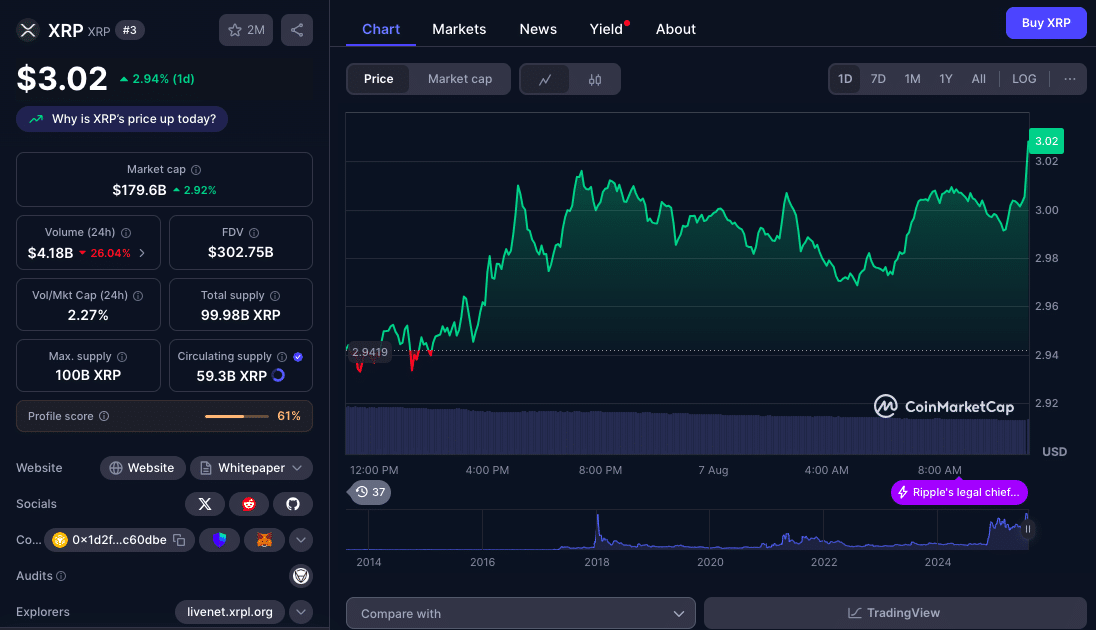
Task: Set chart range to 1M
Action: coord(912,79)
